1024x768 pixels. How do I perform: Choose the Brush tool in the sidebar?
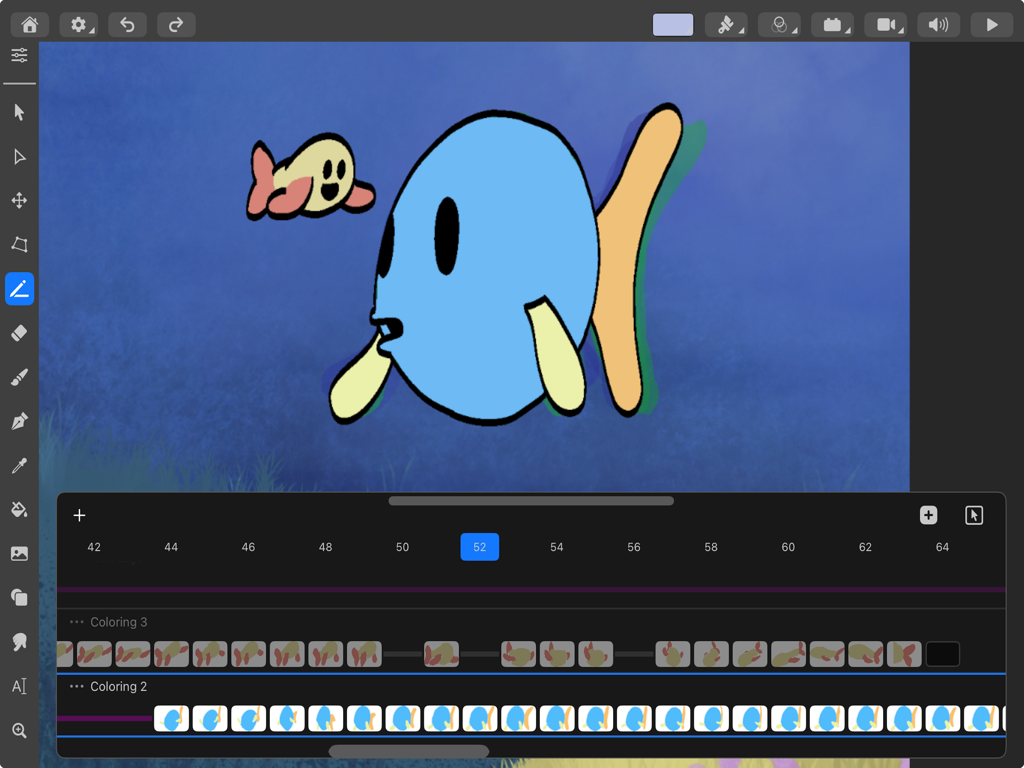(18, 377)
